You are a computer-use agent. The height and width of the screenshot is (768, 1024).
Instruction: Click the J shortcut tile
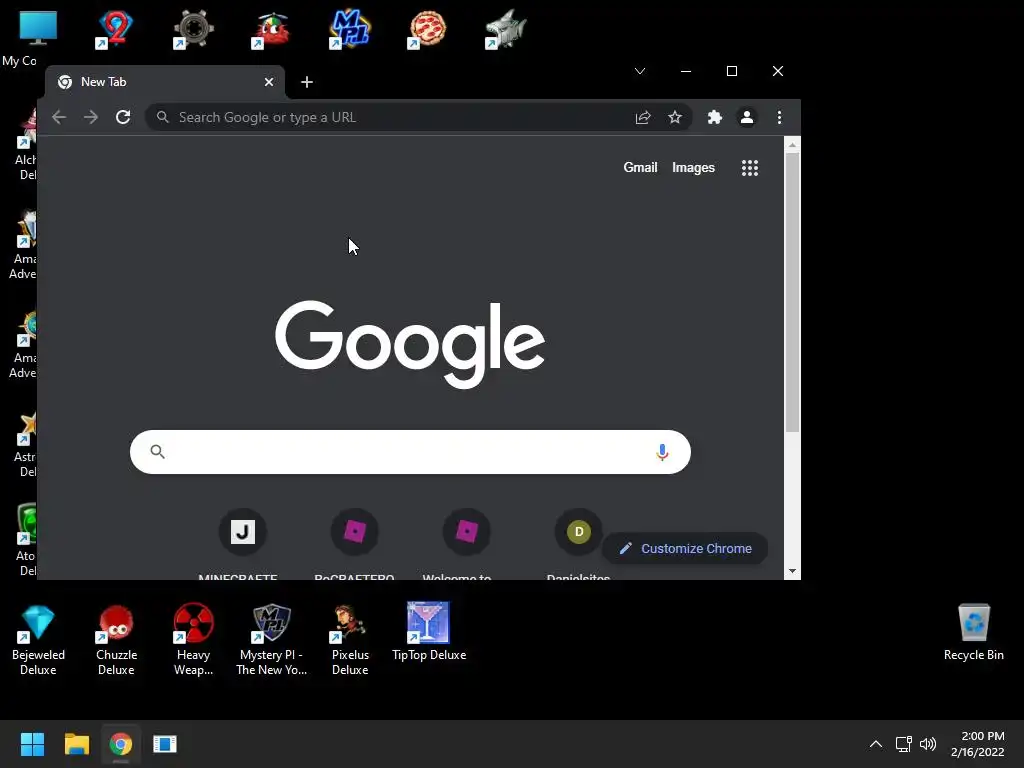pos(242,532)
